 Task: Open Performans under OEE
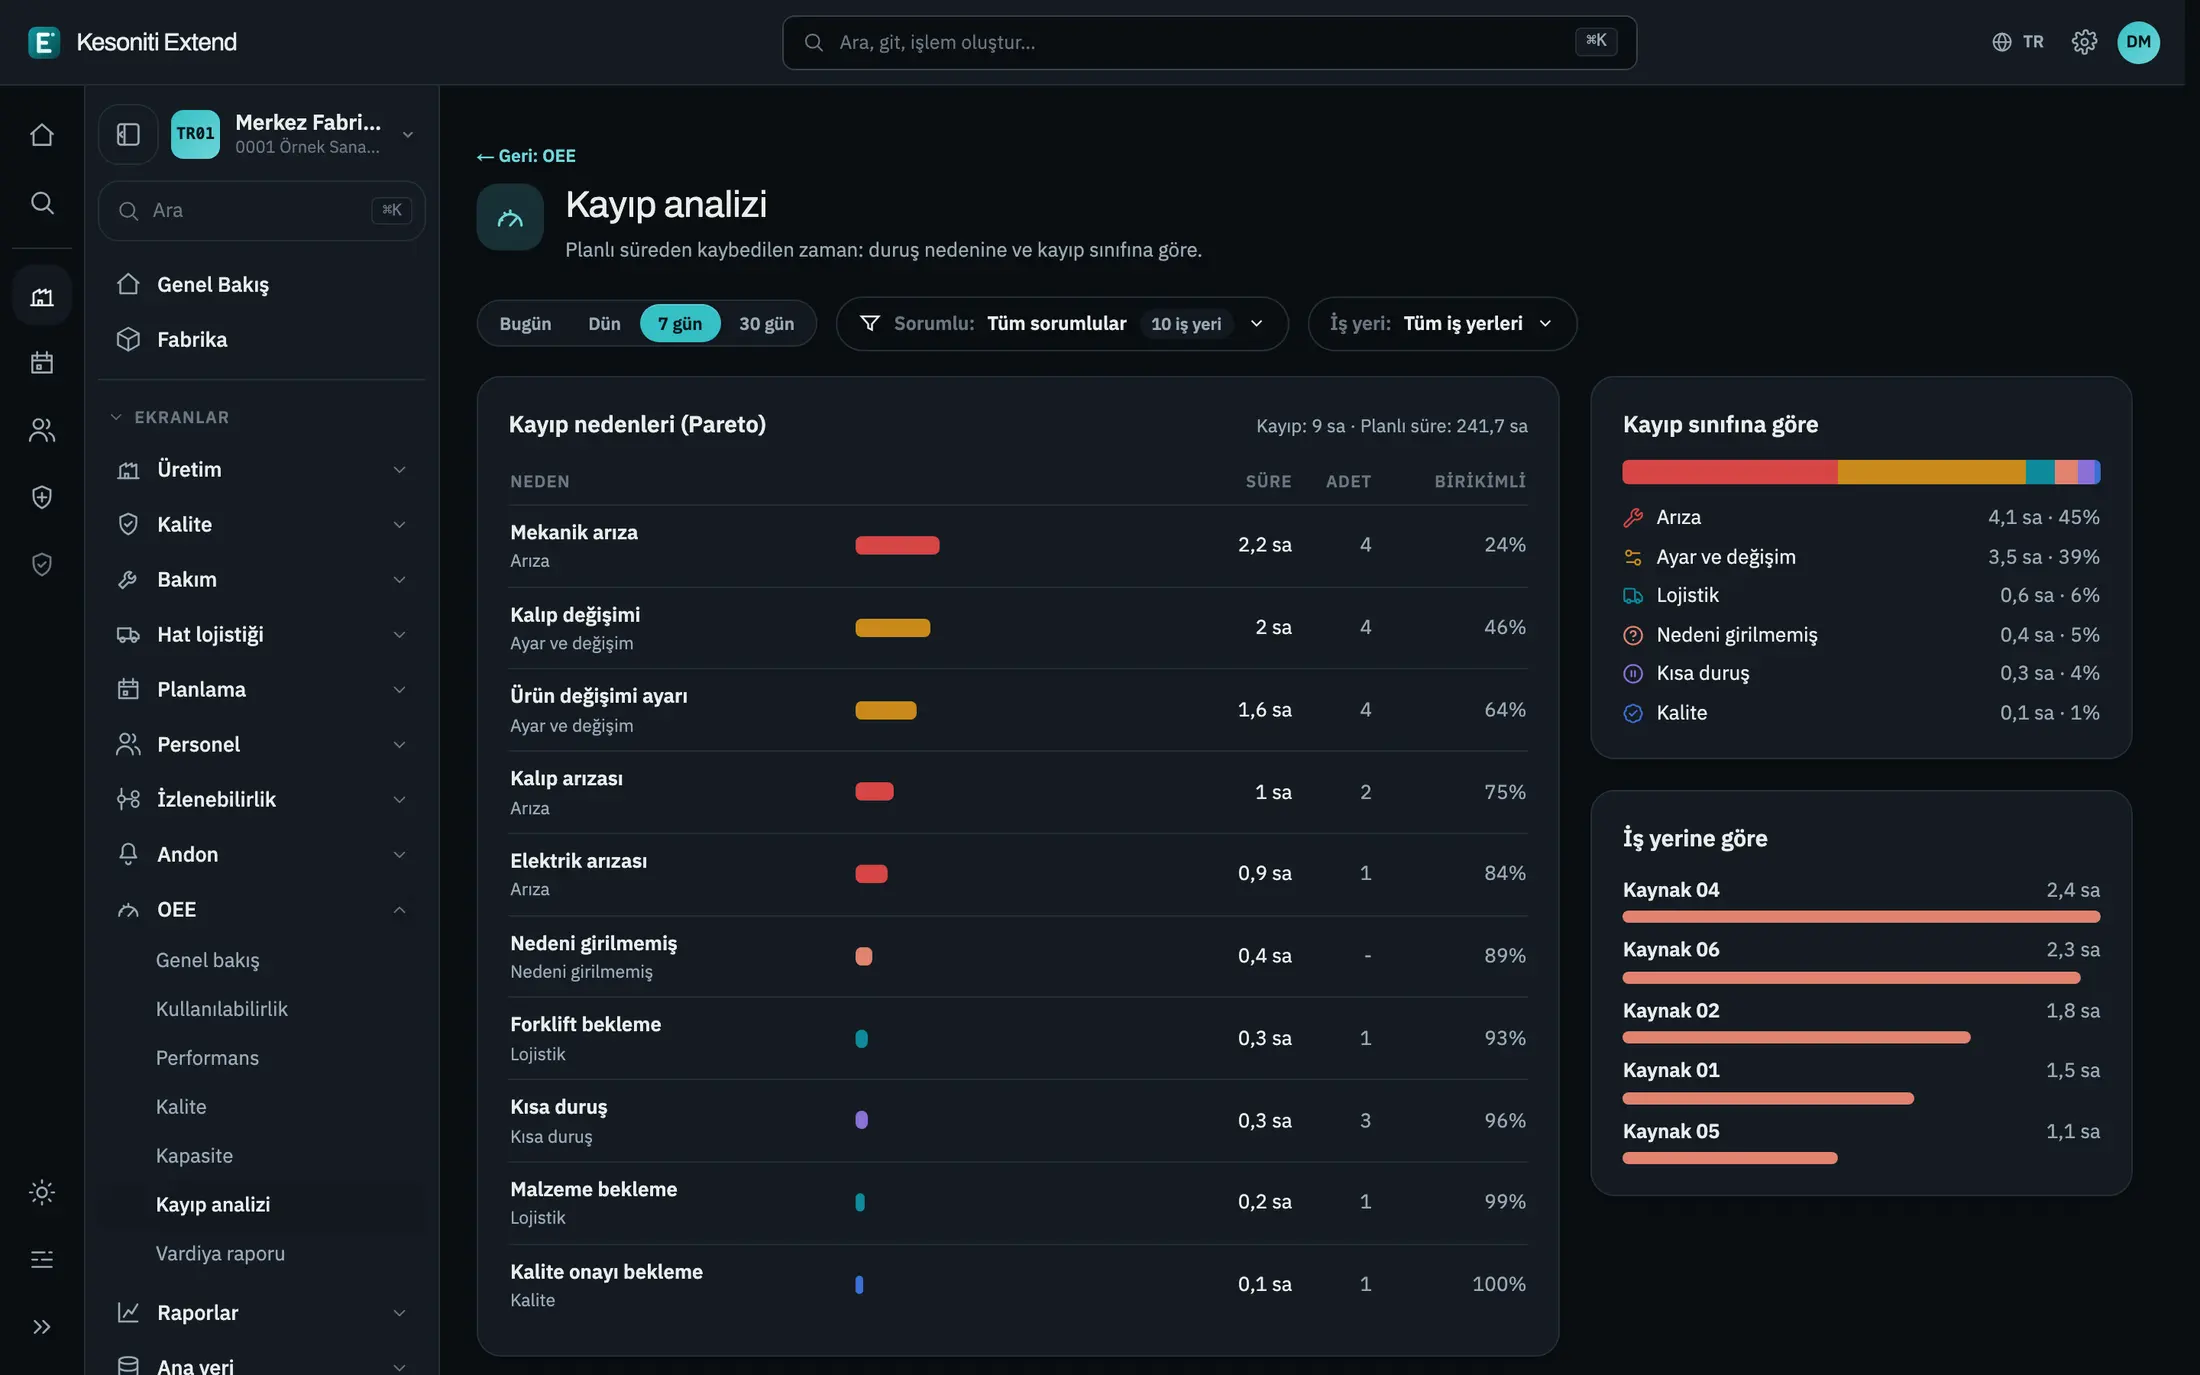tap(207, 1058)
